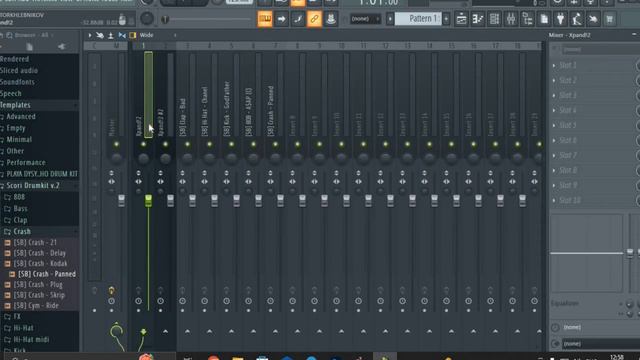
Task: Open the Playlist view icon
Action: point(461,19)
